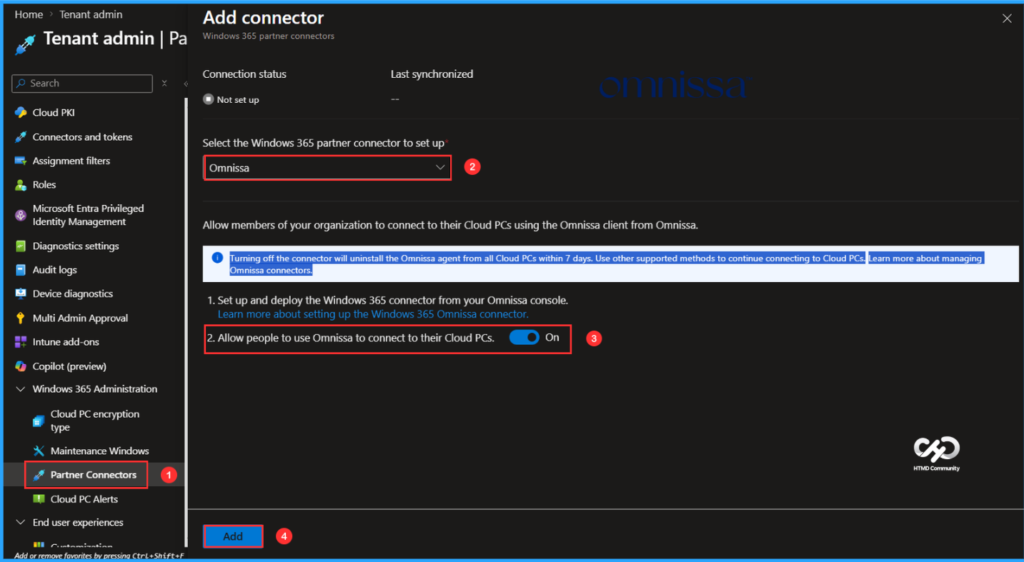This screenshot has height=562, width=1024.
Task: Click the Diagnostics settings icon
Action: [x=20, y=246]
